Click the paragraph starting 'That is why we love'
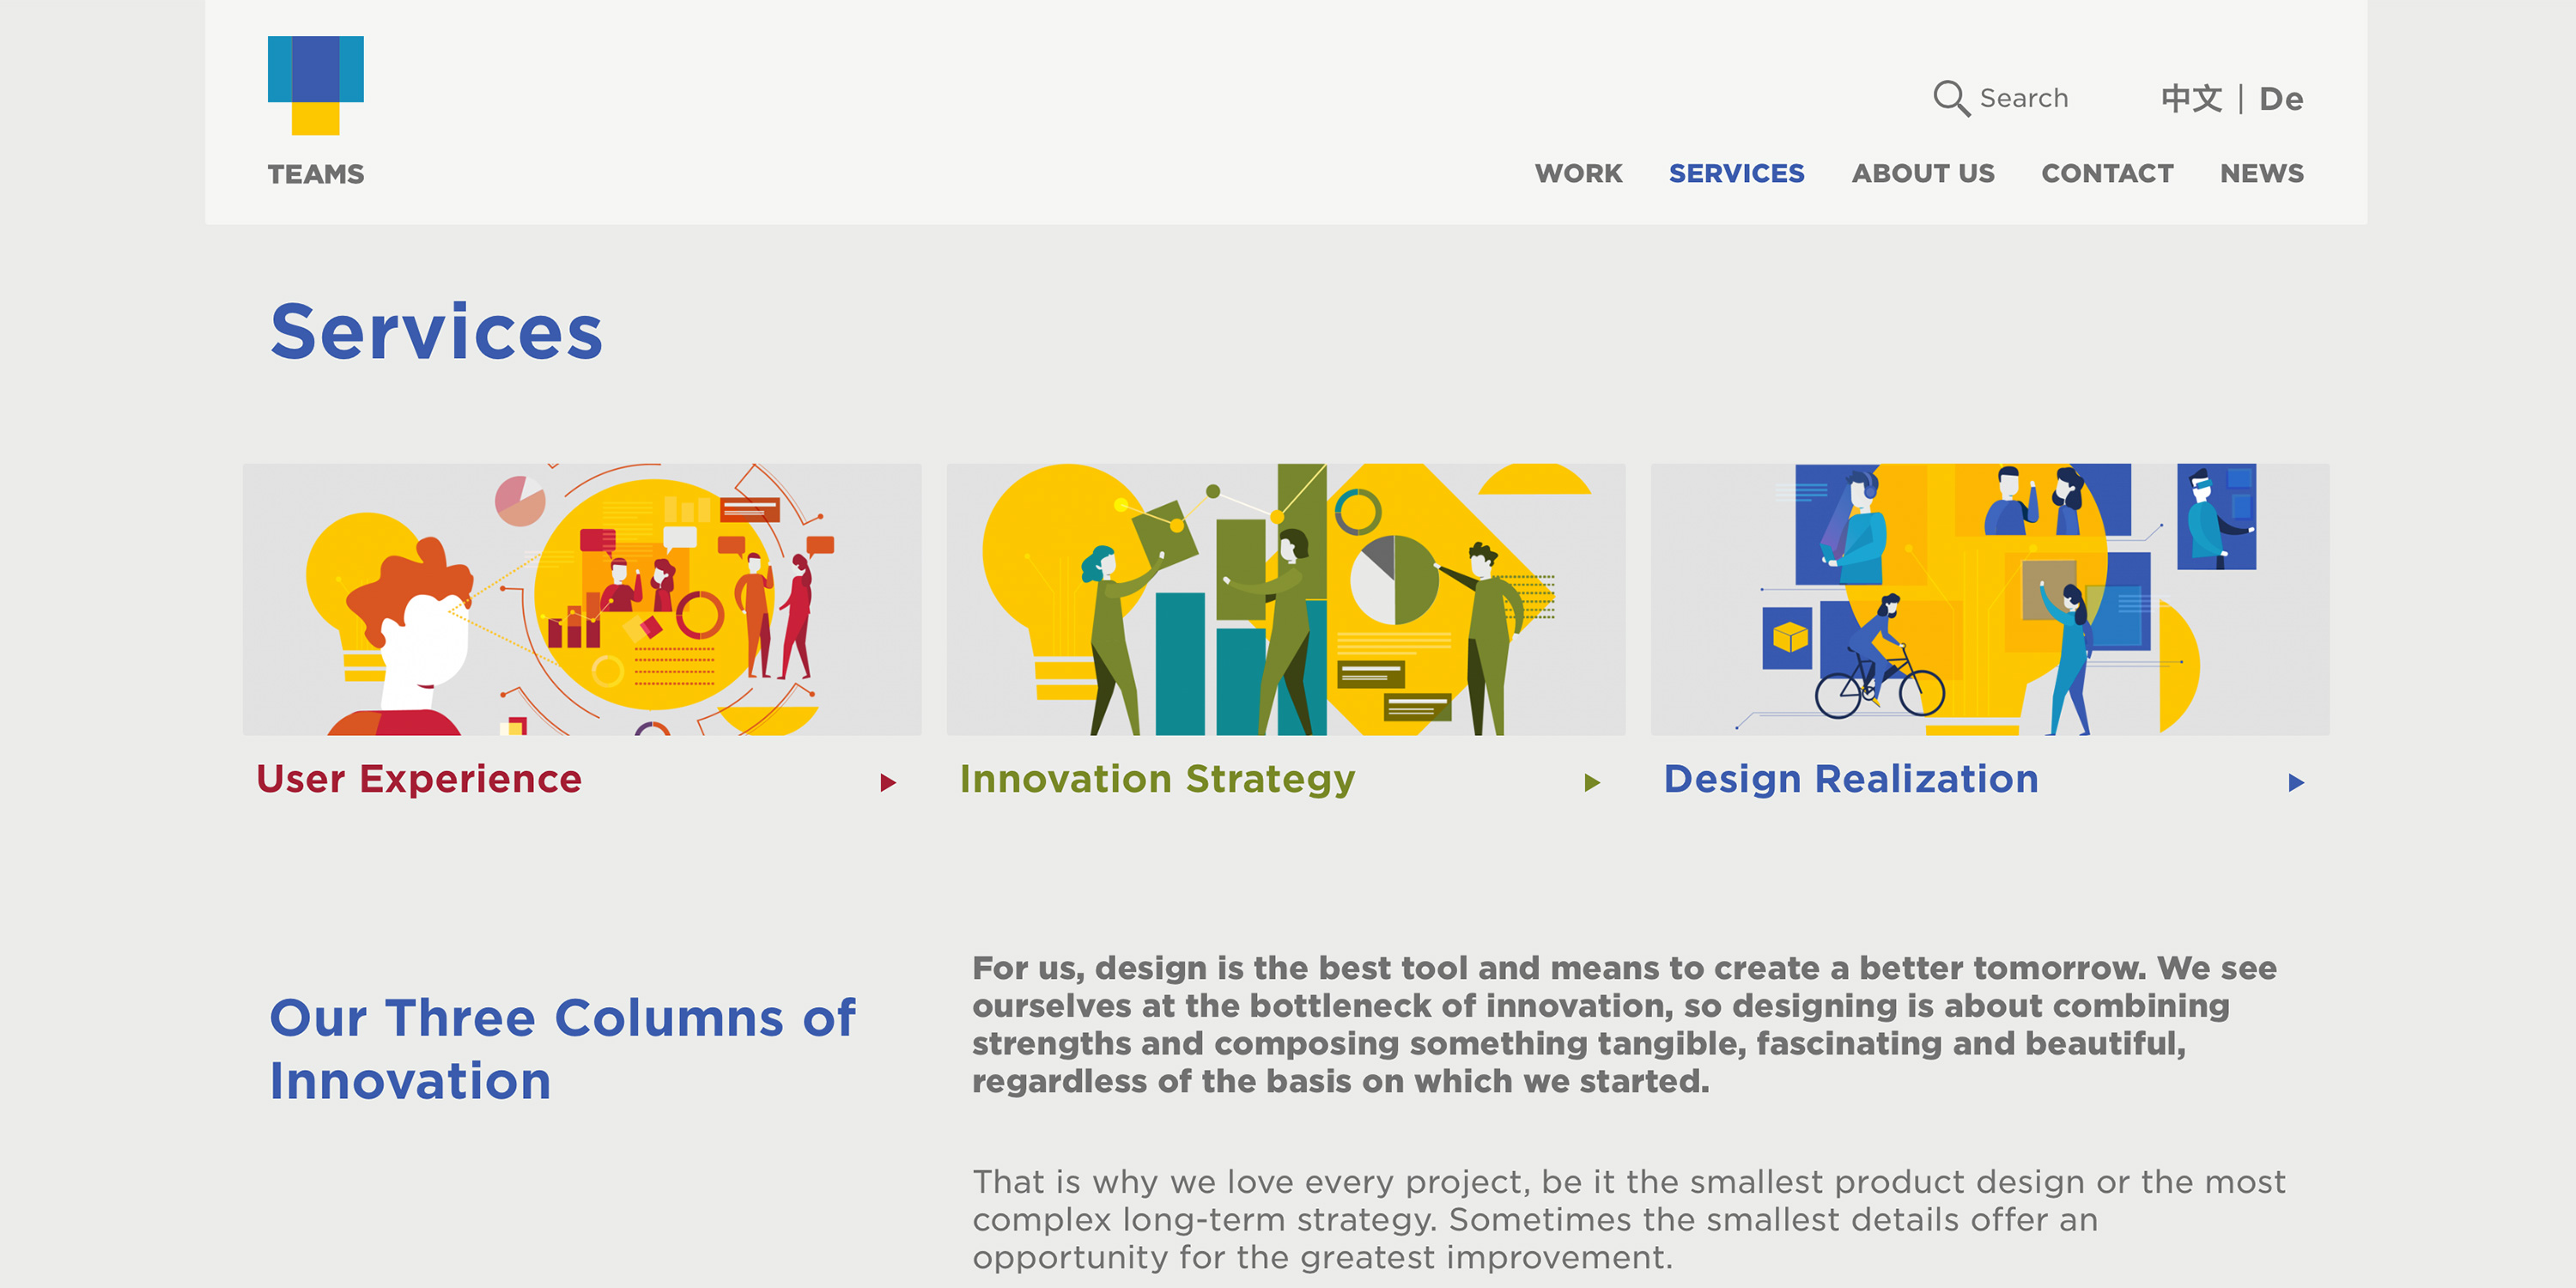2576x1288 pixels. (1628, 1219)
